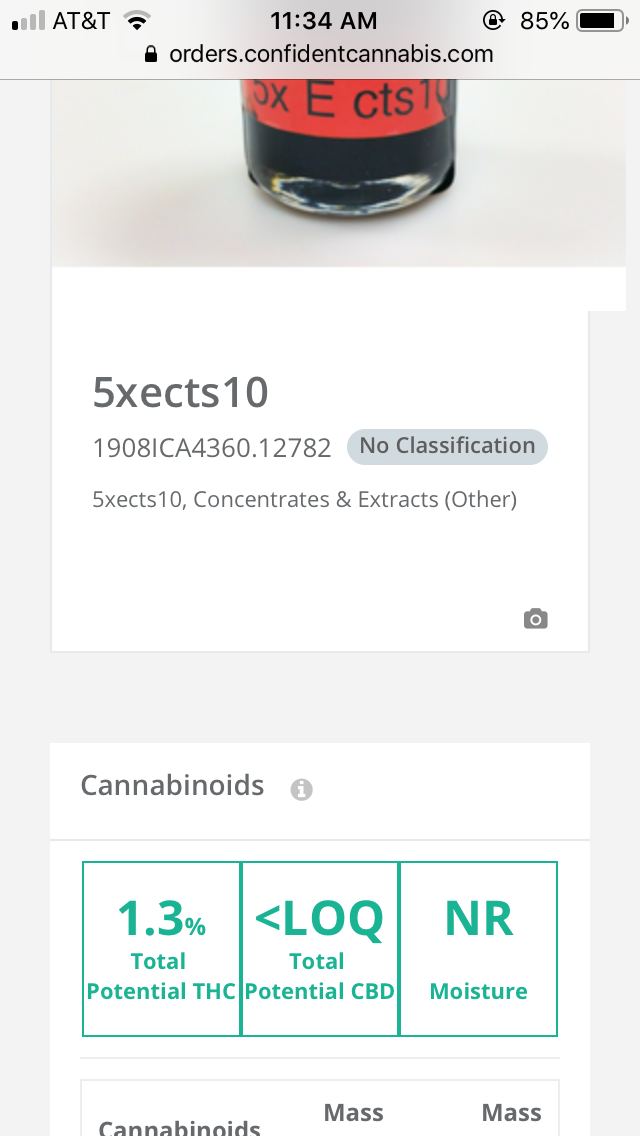The image size is (640, 1136).
Task: Select the NR Moisture box
Action: (478, 948)
